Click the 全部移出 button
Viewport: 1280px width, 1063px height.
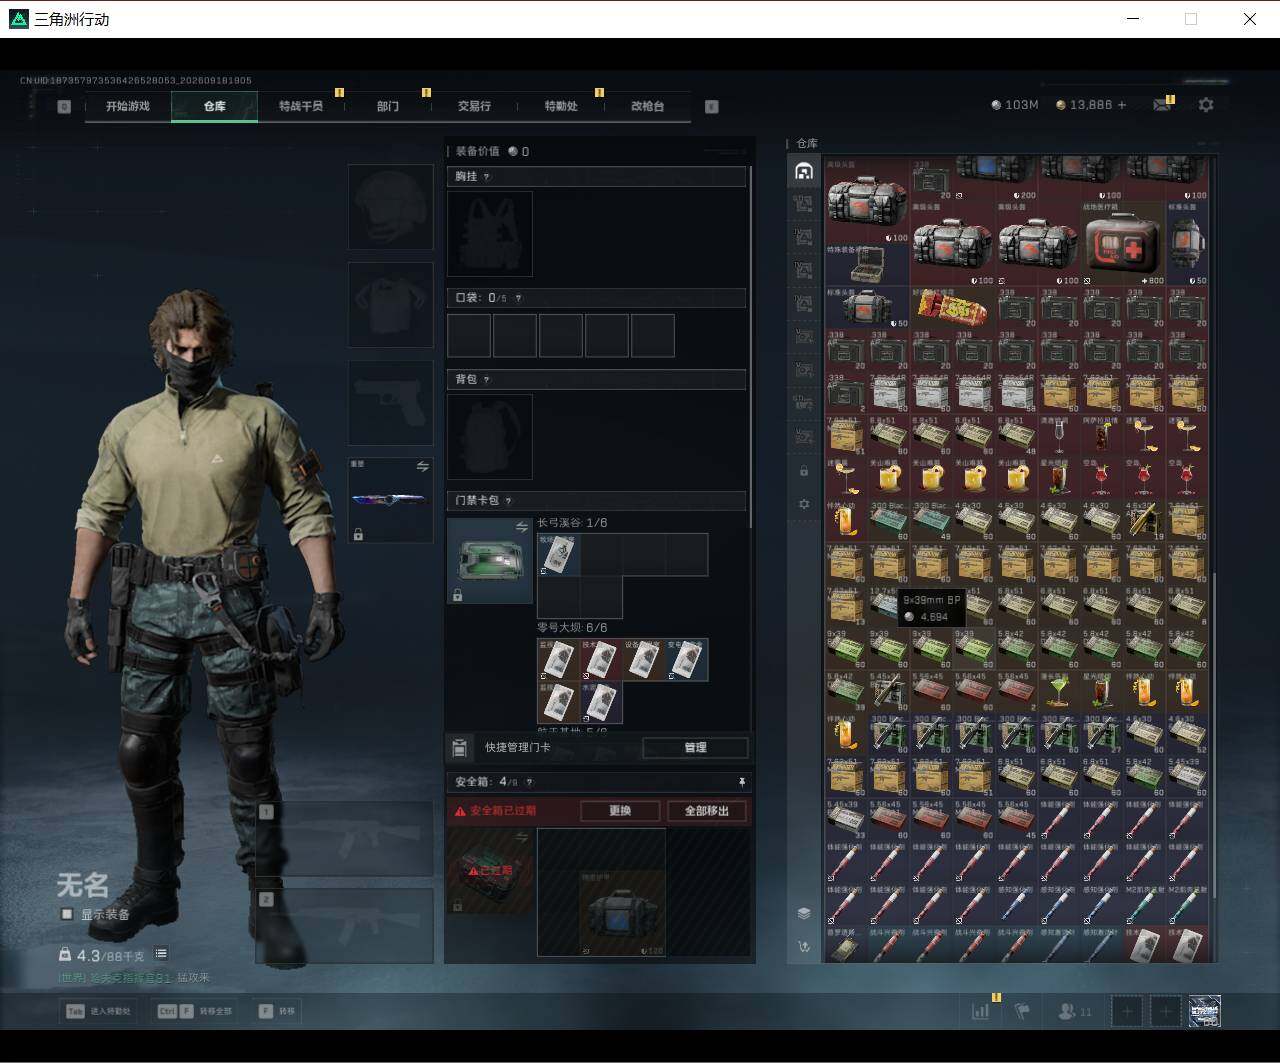(707, 811)
